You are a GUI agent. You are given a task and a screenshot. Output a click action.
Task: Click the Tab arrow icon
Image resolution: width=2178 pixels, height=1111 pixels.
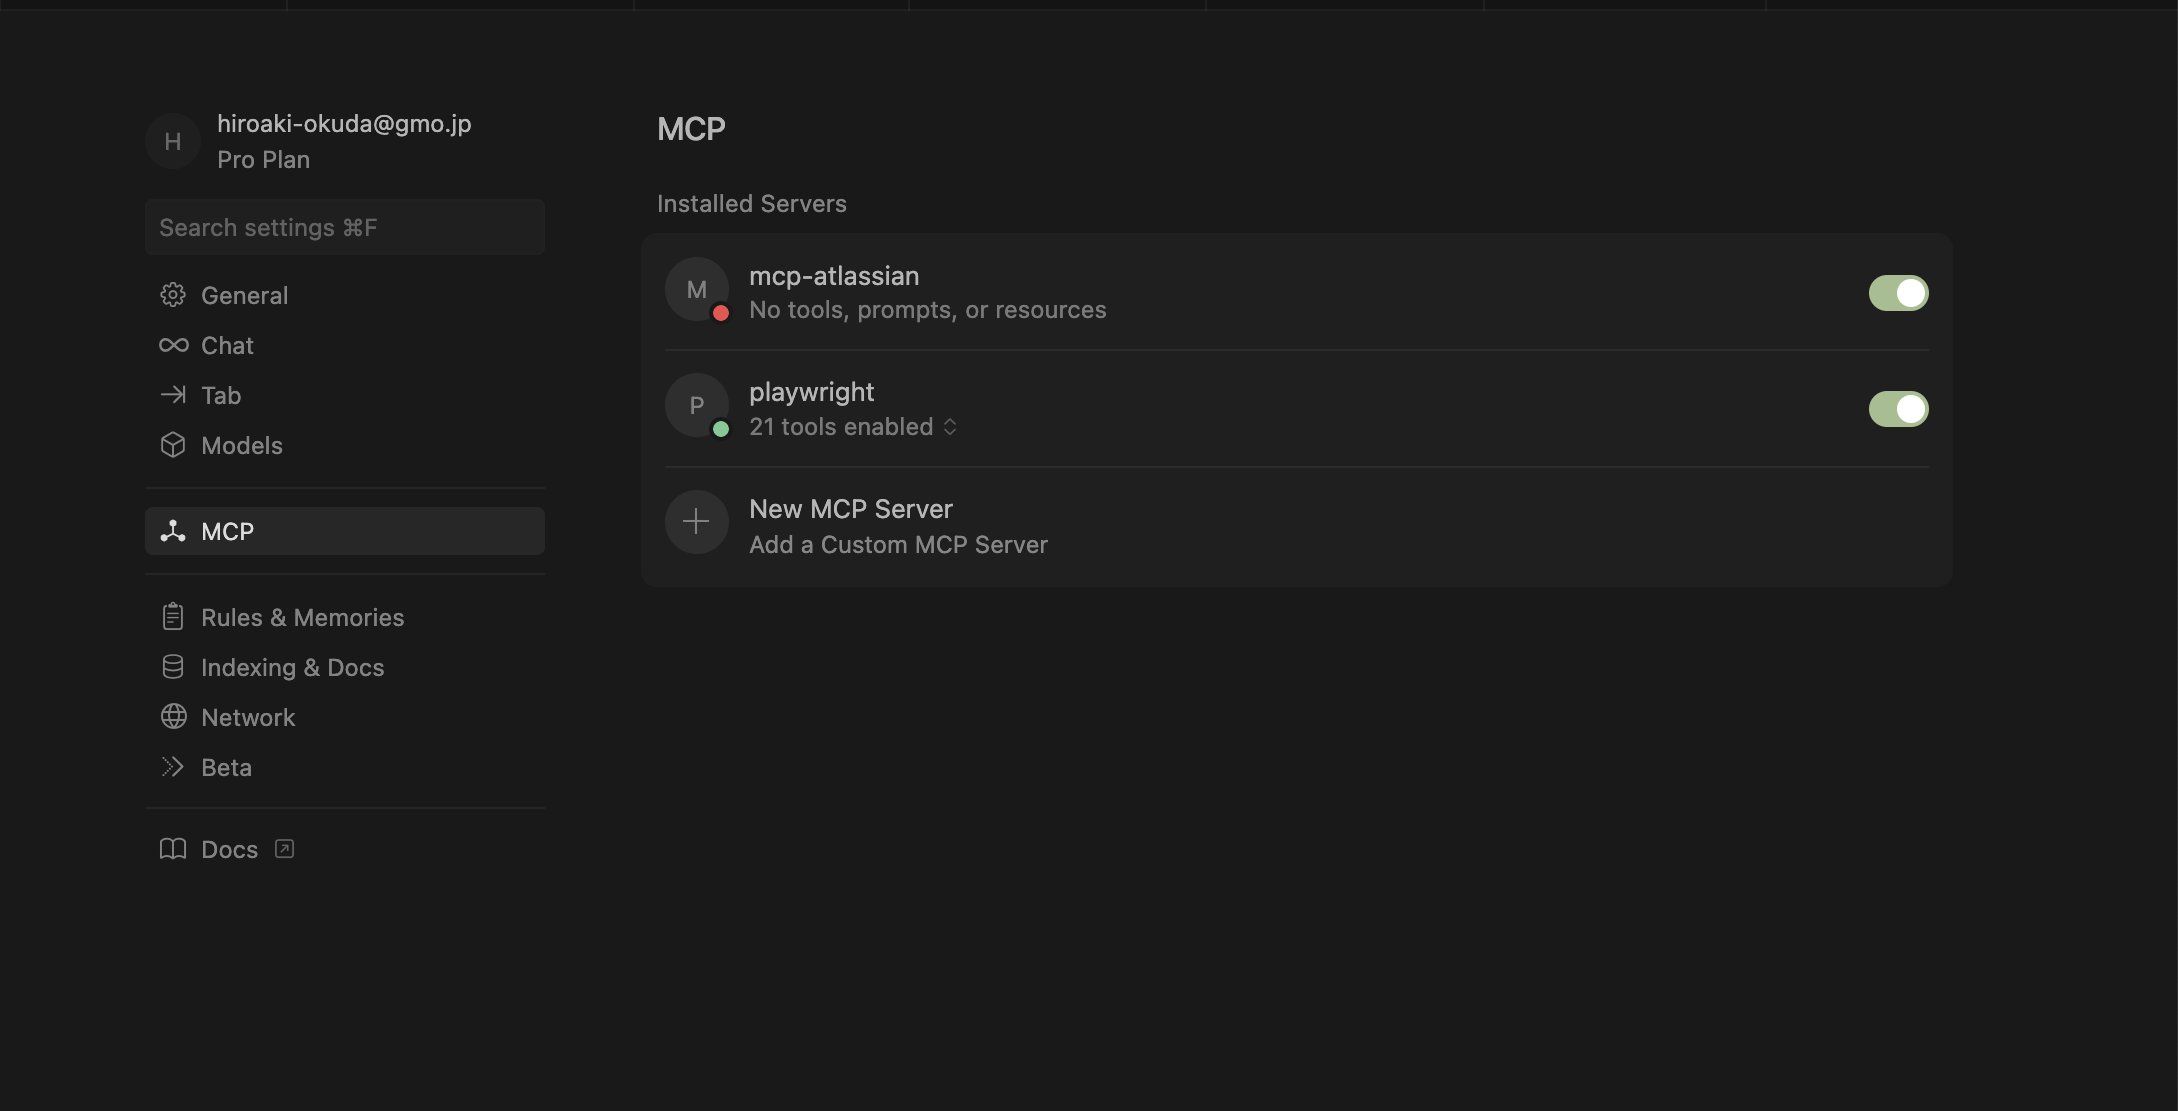coord(173,395)
